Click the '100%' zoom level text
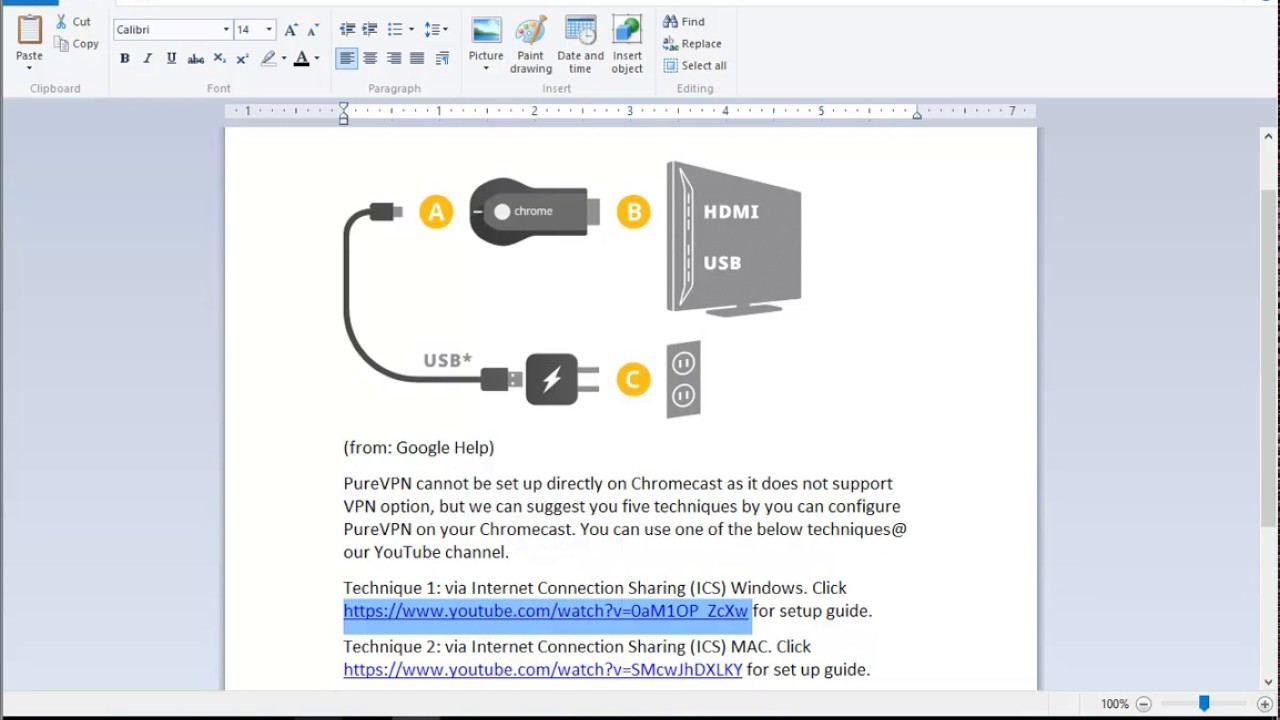Viewport: 1280px width, 720px height. [x=1115, y=704]
